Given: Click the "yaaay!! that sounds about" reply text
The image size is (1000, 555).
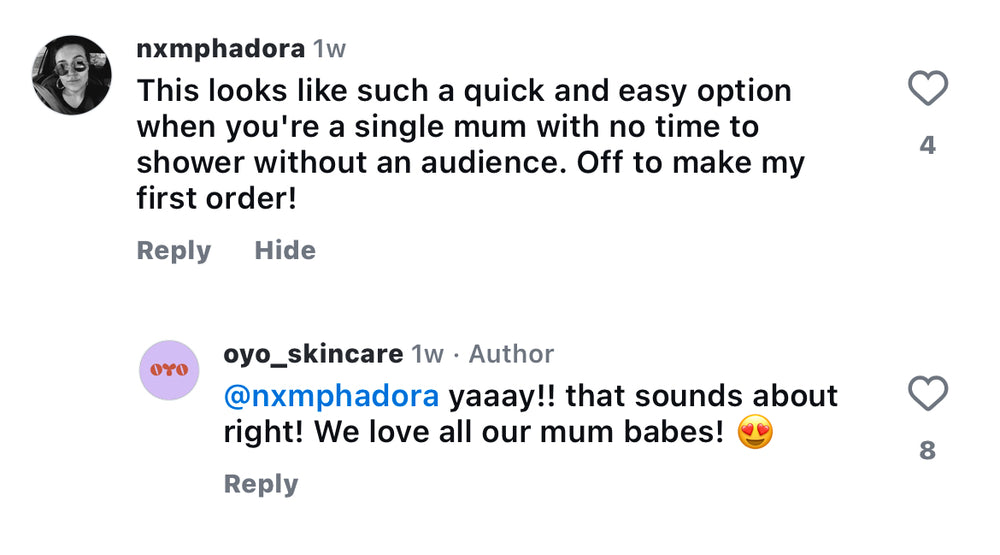Looking at the screenshot, I should (x=642, y=396).
